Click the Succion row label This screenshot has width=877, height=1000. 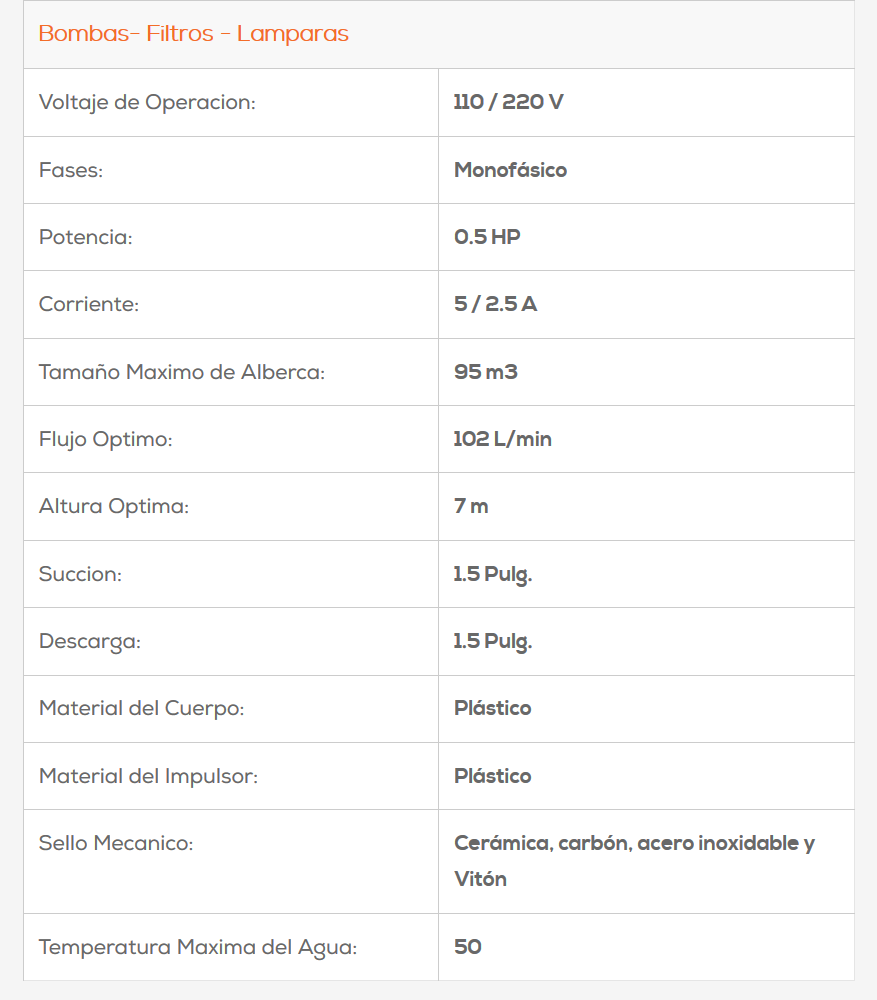coord(80,574)
